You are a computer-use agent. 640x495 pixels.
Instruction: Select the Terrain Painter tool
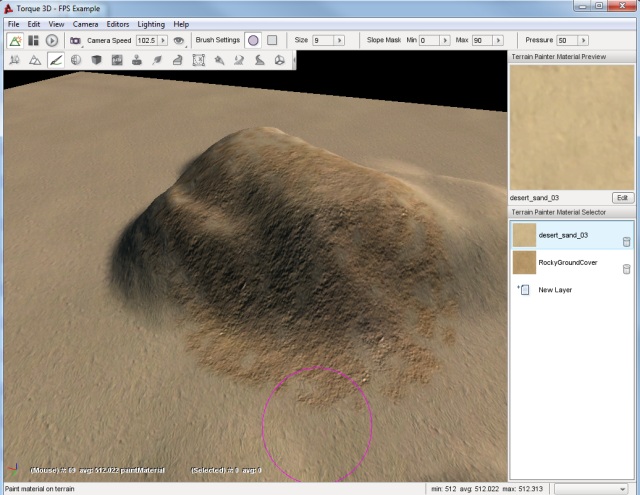click(x=56, y=60)
